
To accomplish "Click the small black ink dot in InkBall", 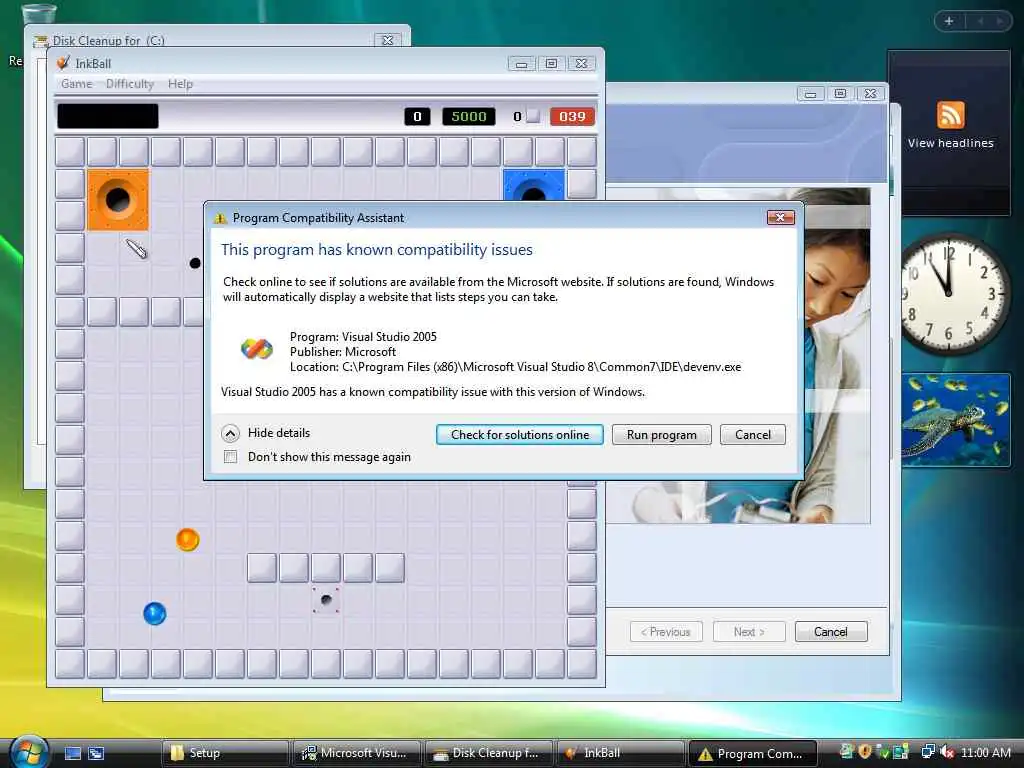I will pos(195,263).
